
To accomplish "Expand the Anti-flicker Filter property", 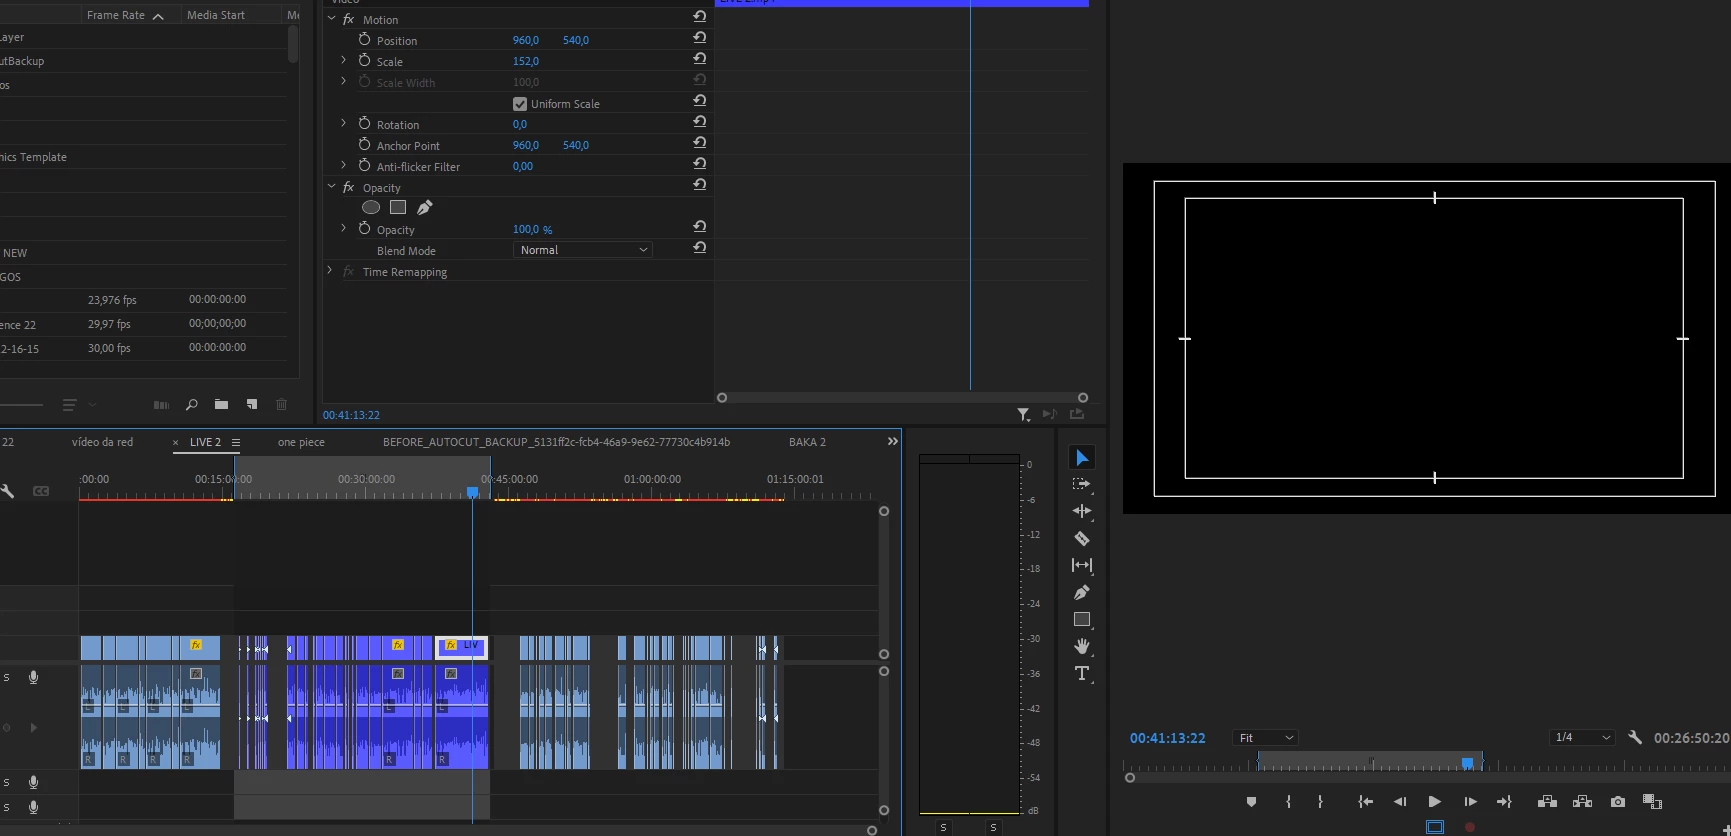I will (343, 165).
